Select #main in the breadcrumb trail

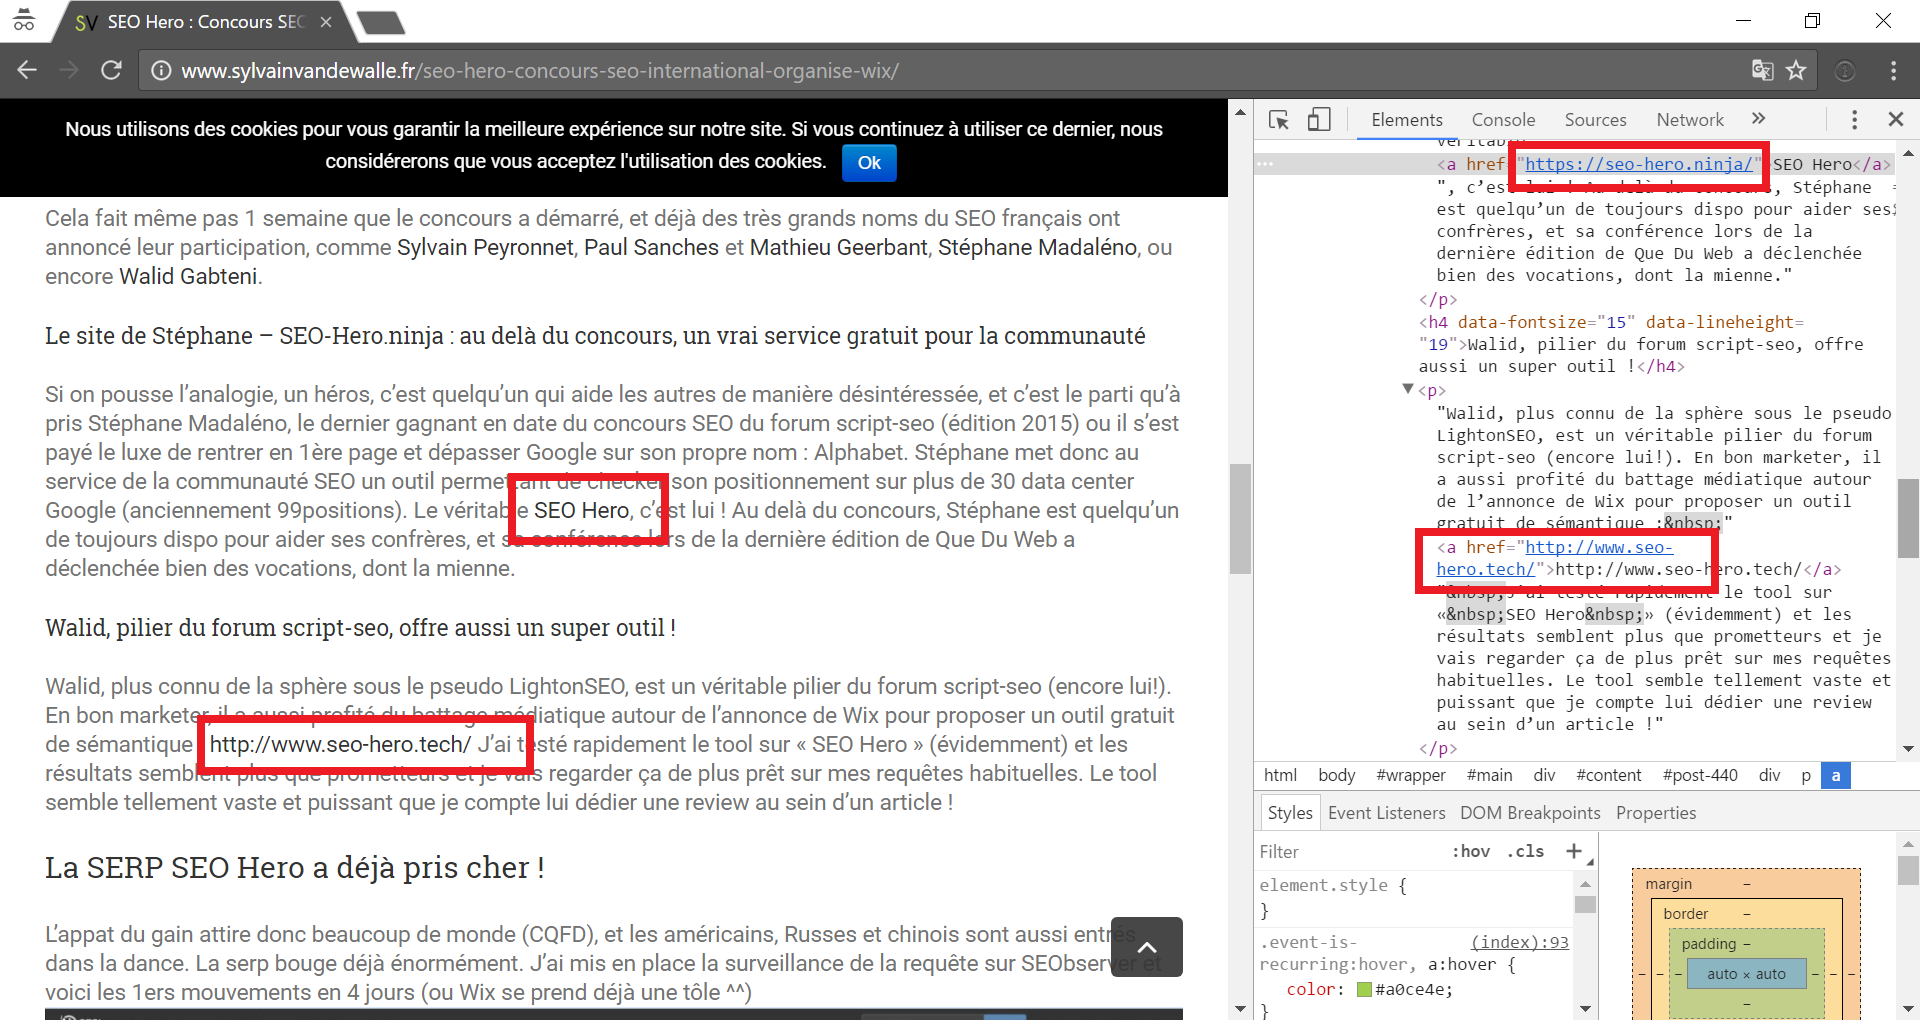(1489, 775)
